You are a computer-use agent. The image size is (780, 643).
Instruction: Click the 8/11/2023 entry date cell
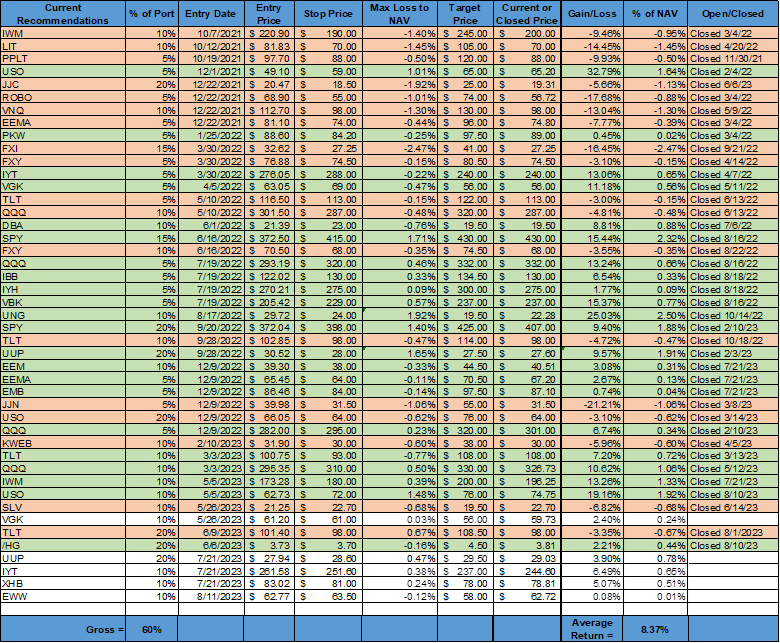tap(210, 597)
